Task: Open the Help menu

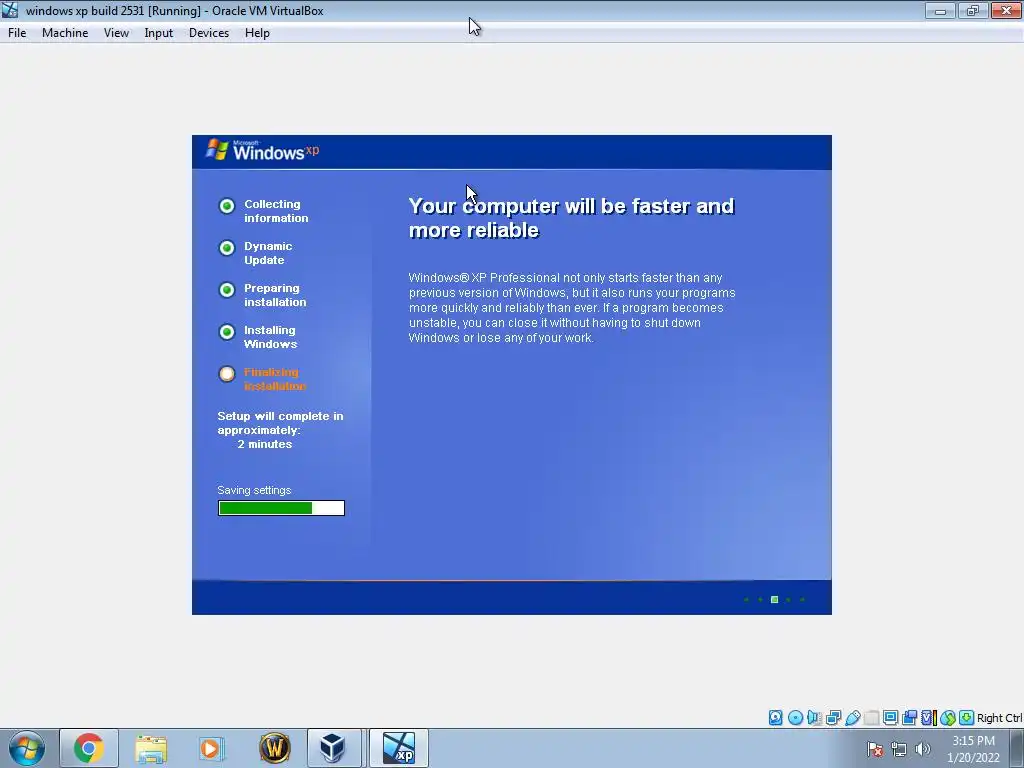Action: coord(257,33)
